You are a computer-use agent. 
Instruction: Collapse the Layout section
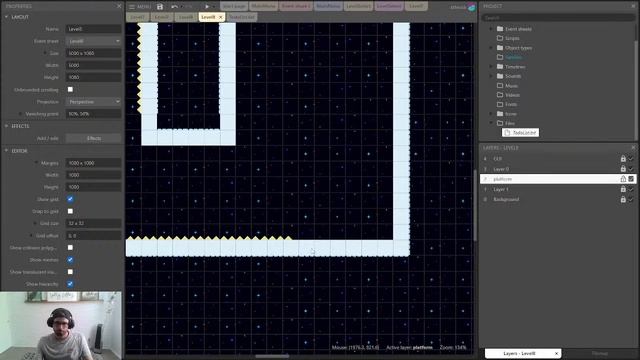[7, 17]
